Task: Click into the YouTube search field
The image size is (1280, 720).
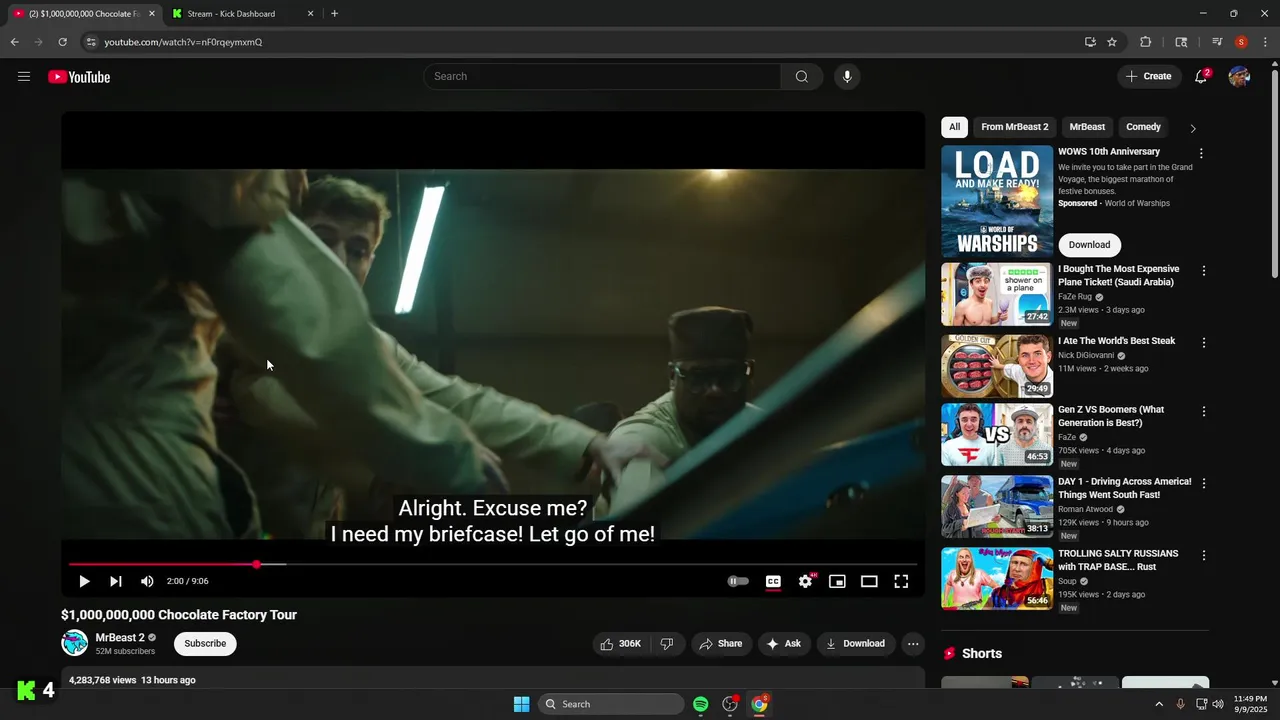Action: point(602,77)
